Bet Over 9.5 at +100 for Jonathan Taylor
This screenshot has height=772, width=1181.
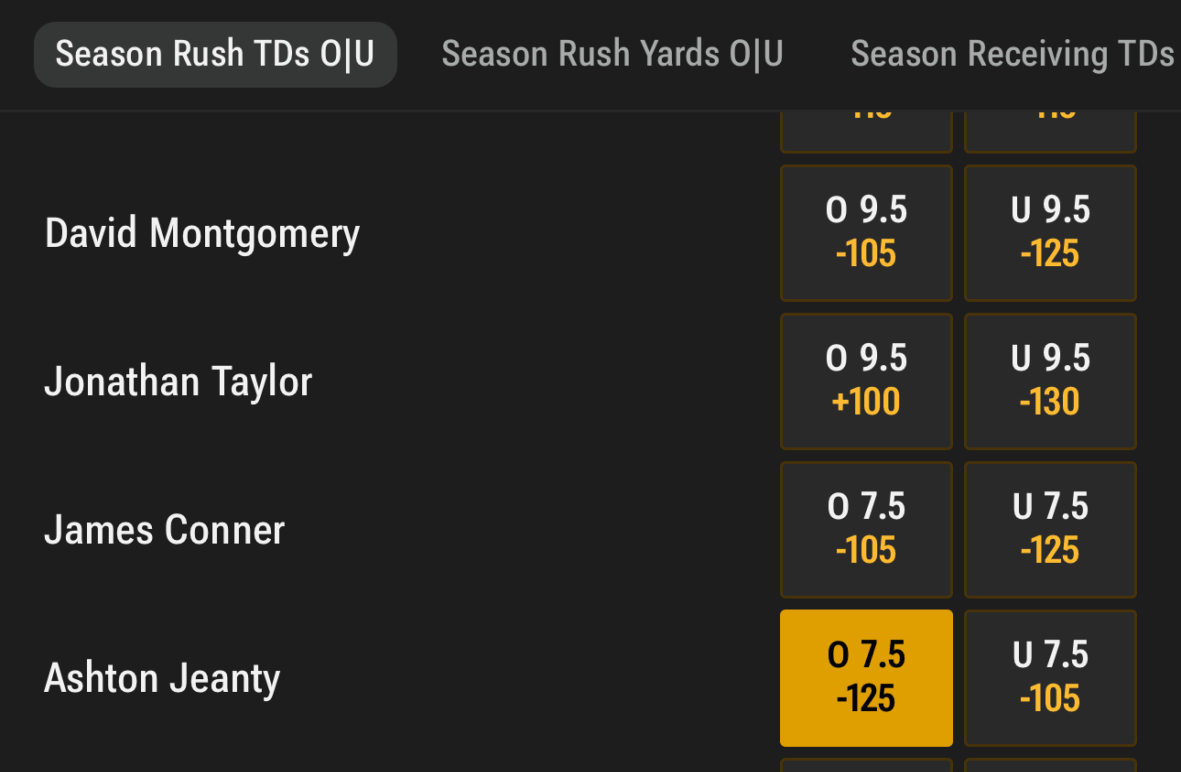click(866, 381)
